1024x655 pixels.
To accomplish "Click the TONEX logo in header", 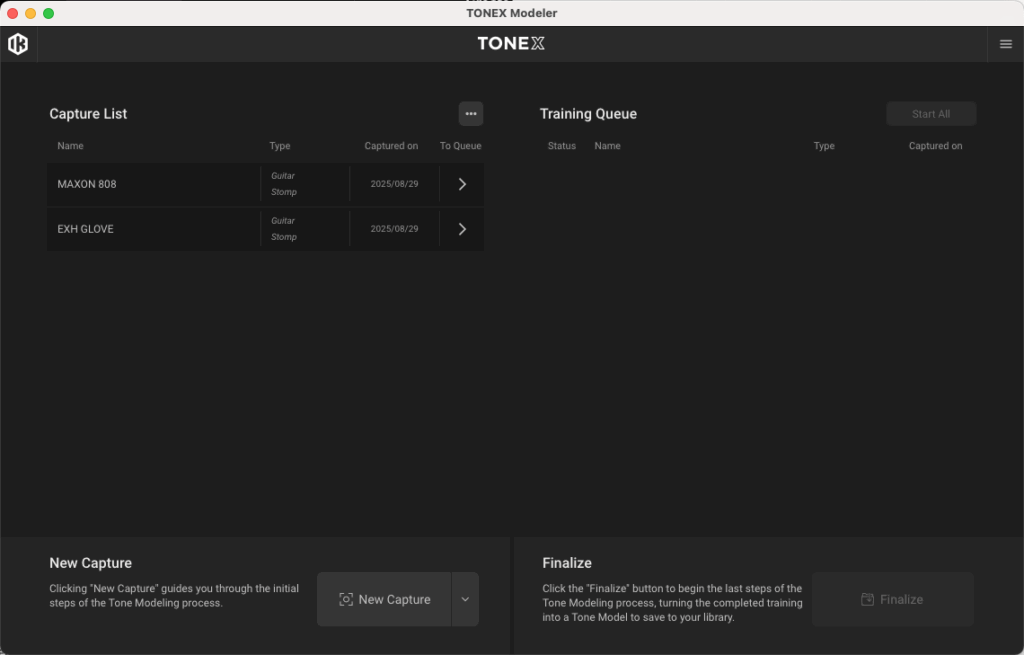I will point(511,44).
